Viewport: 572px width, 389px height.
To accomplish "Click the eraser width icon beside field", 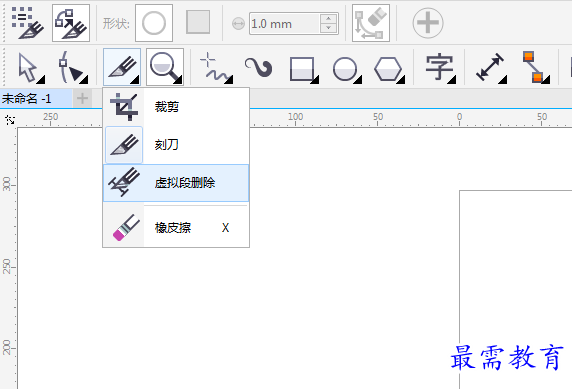I will pos(238,24).
